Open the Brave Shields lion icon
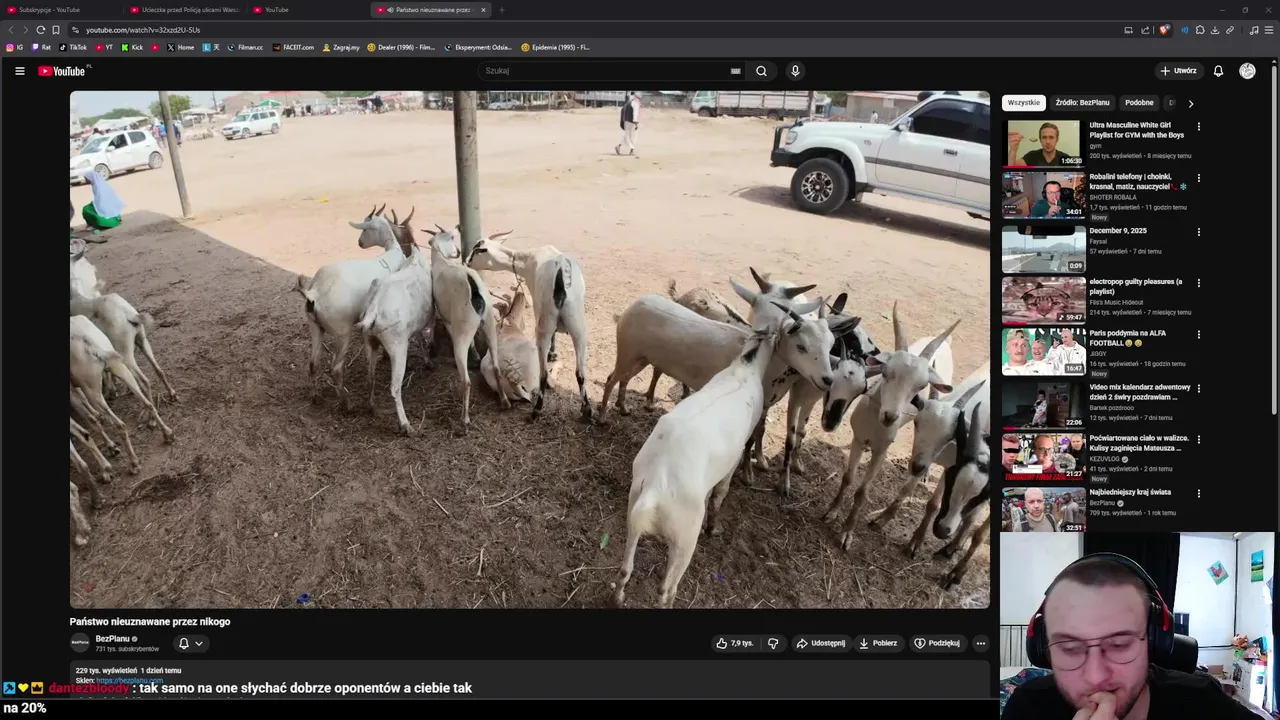 pos(1164,30)
